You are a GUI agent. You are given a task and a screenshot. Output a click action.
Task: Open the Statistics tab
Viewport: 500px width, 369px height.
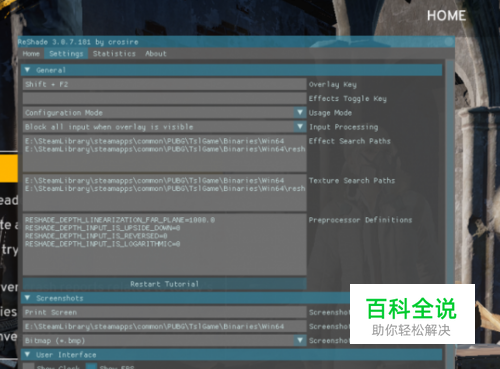tap(114, 54)
